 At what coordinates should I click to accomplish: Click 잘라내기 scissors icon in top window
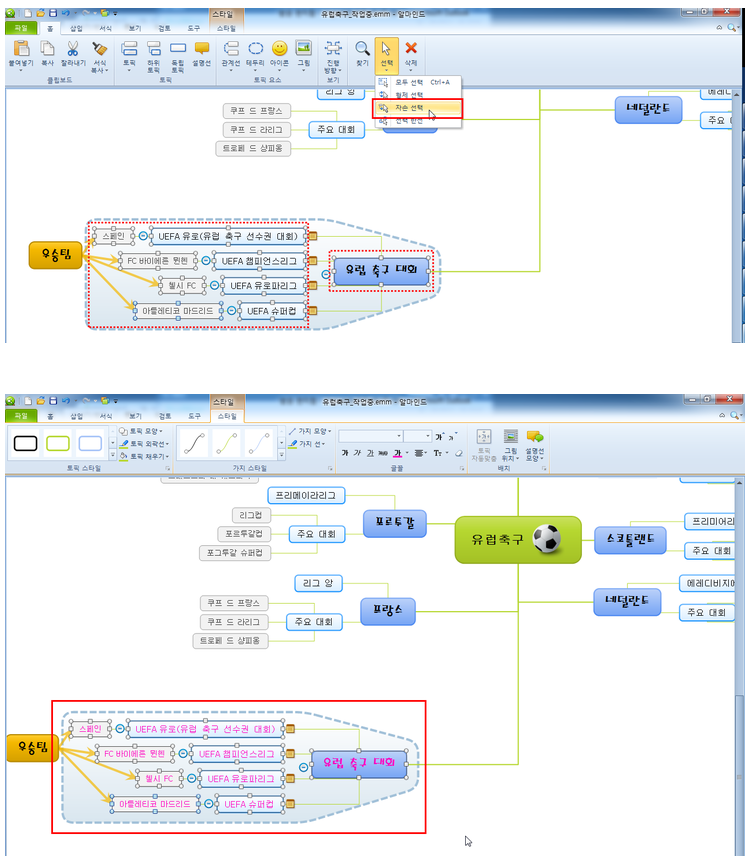point(73,49)
